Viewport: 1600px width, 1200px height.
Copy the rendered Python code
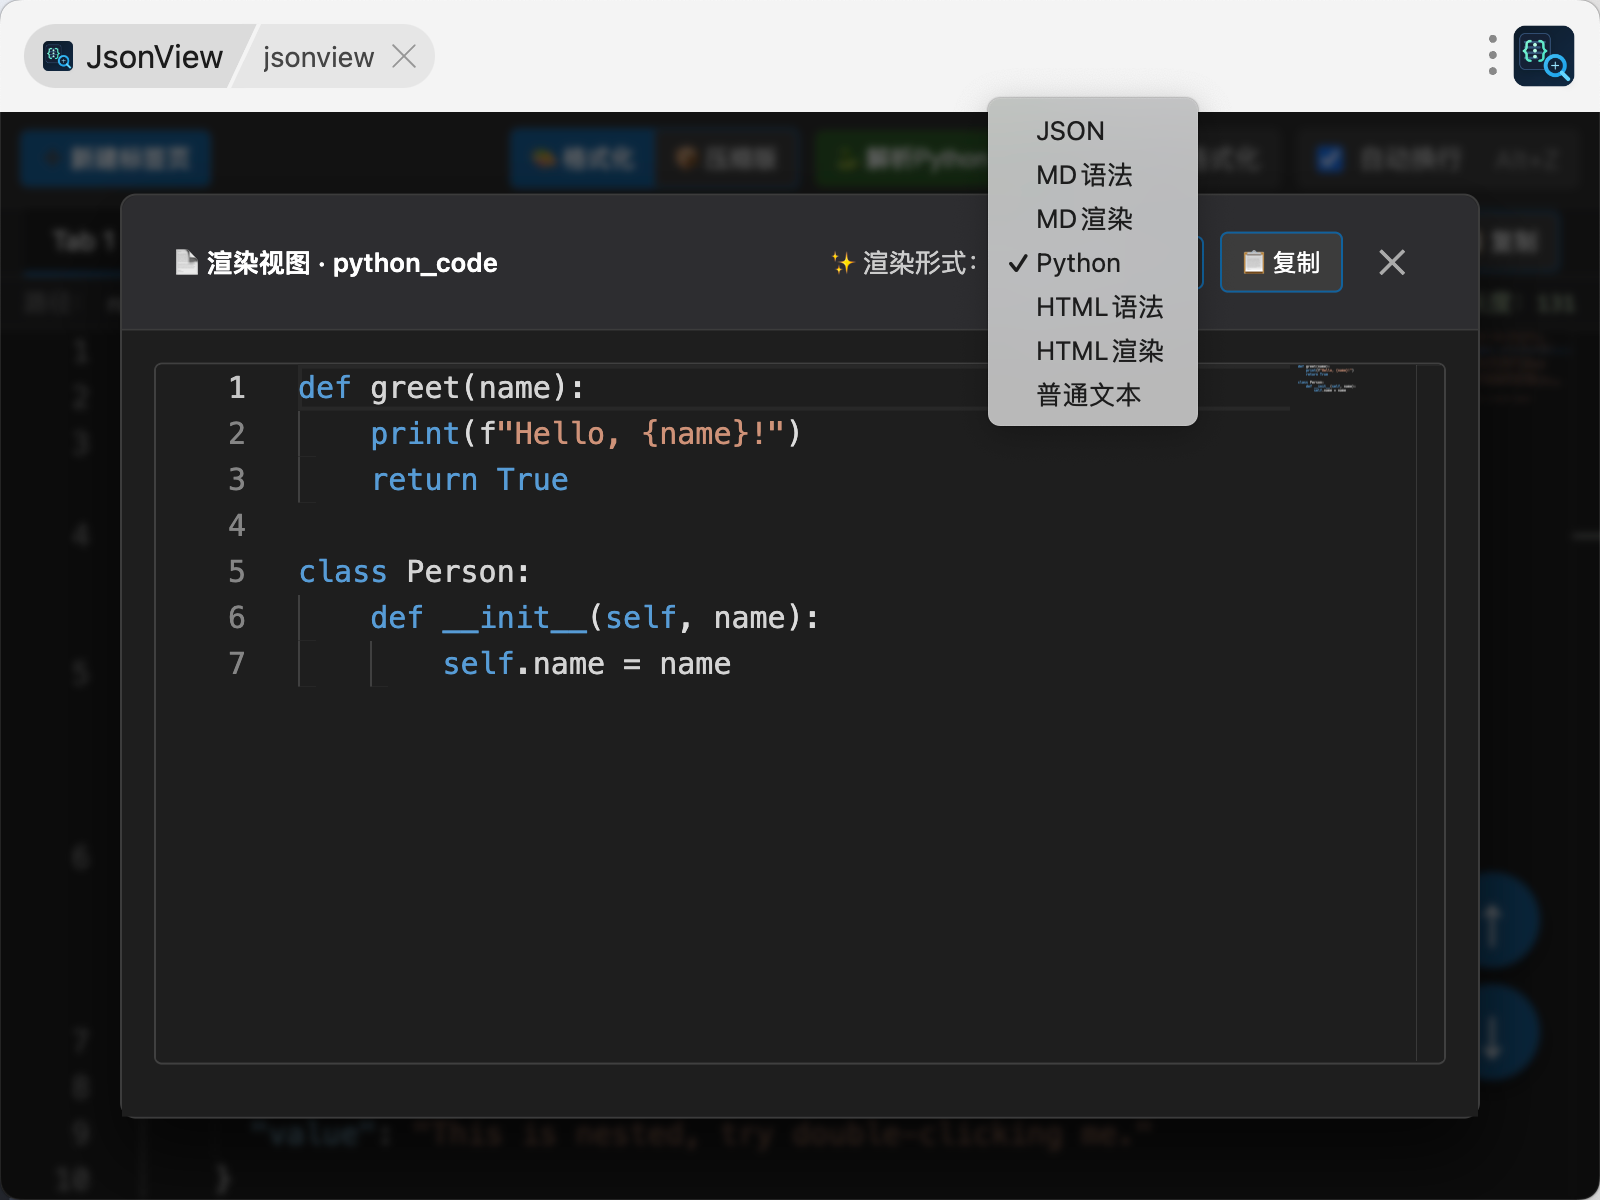point(1281,262)
